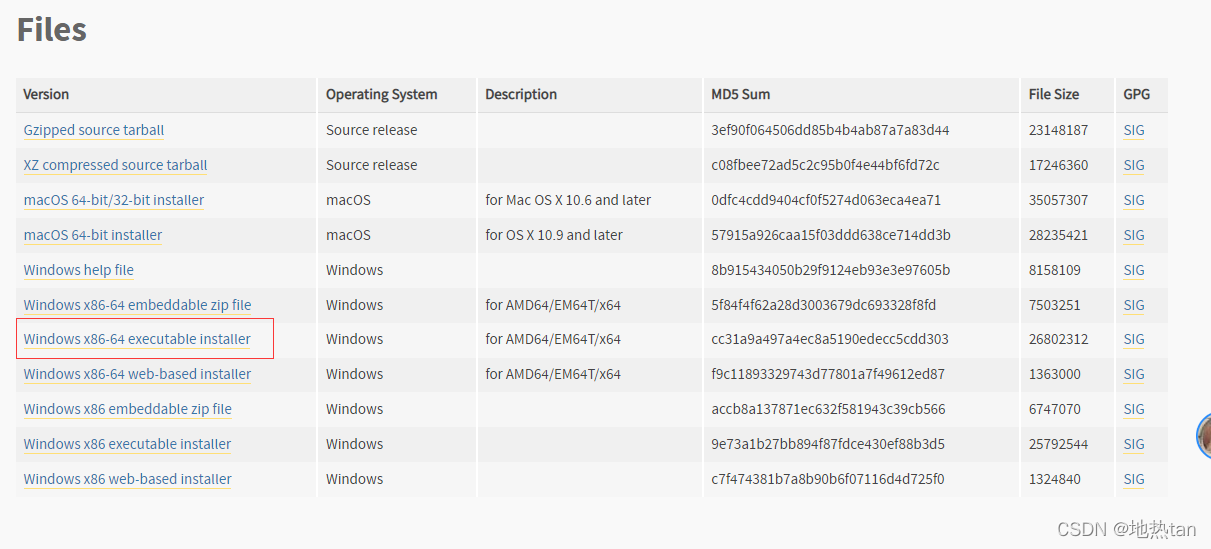The height and width of the screenshot is (549, 1211).
Task: Click 'for OS X 10.9 and later' description
Action: [554, 235]
